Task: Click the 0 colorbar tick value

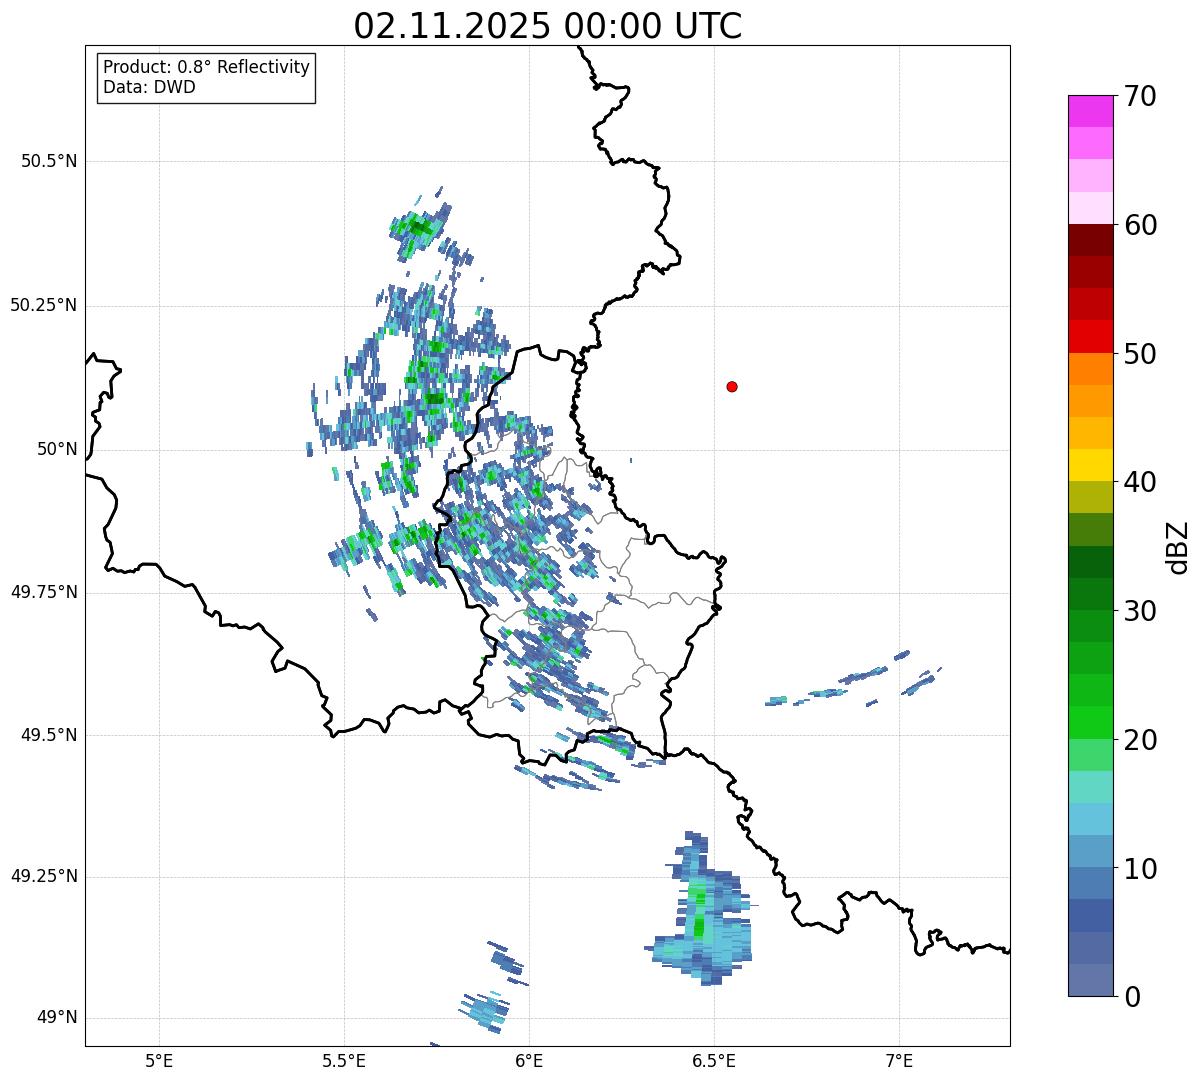Action: pyautogui.click(x=1132, y=997)
